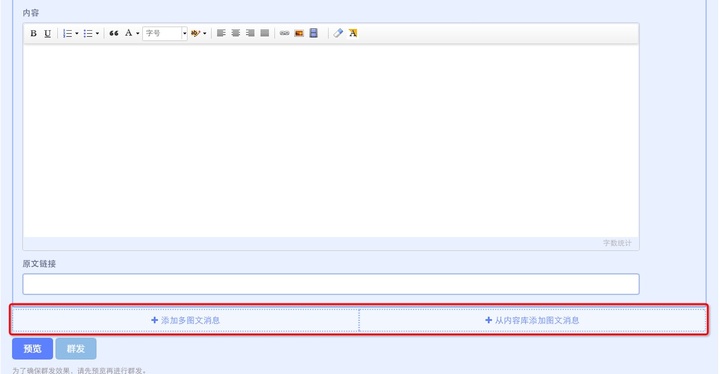Click 添加多图文消息 button
Viewport: 720px width, 374px height.
point(186,320)
